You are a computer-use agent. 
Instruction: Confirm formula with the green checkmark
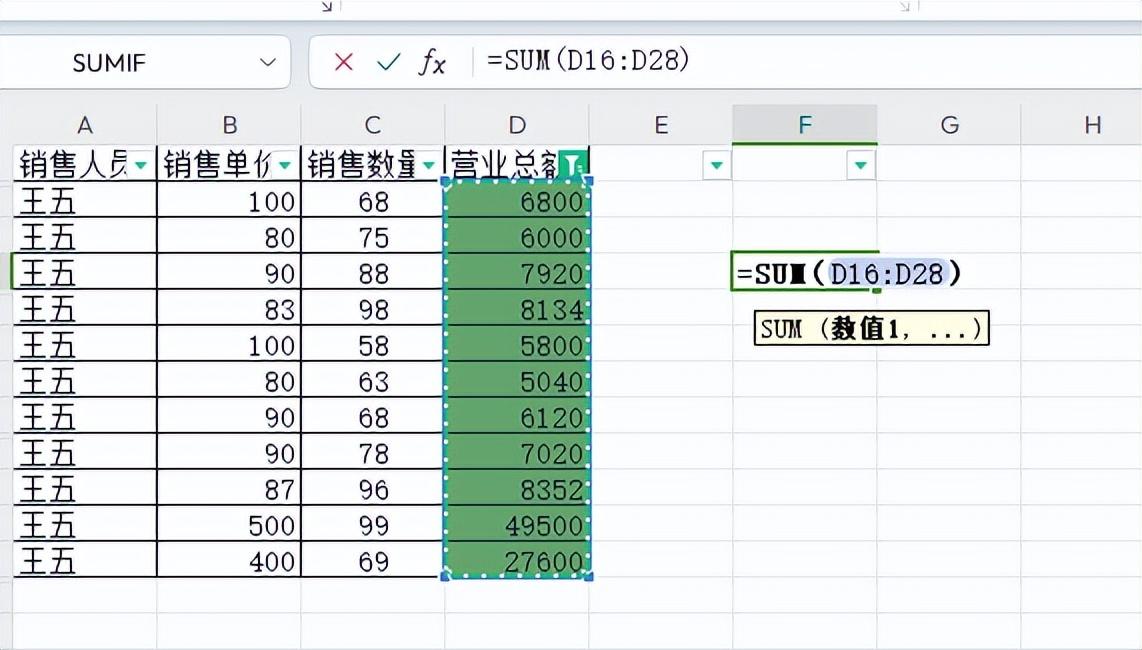(388, 62)
